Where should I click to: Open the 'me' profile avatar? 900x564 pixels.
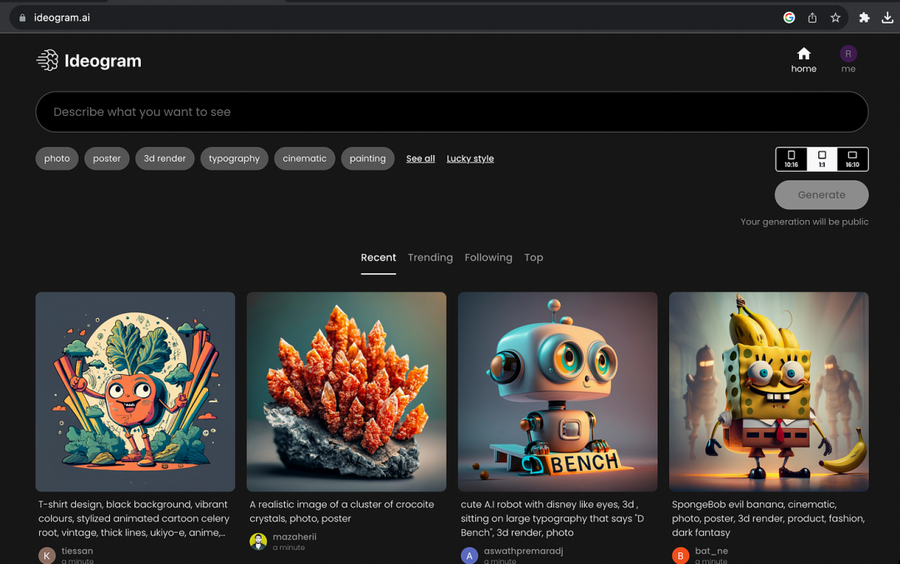click(x=848, y=54)
